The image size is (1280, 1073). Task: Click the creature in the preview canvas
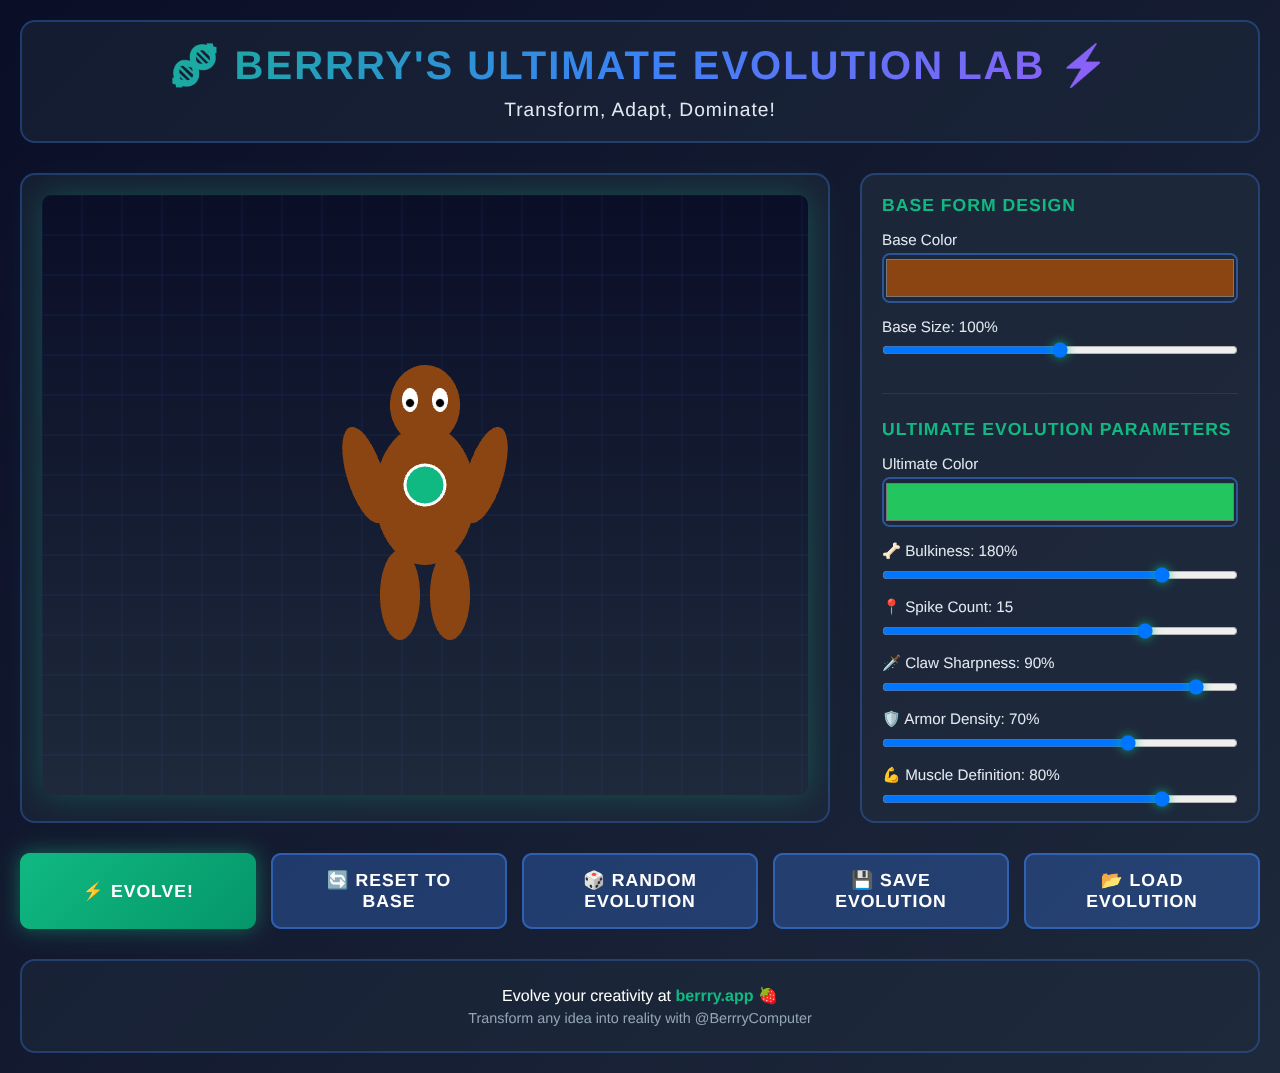point(425,485)
